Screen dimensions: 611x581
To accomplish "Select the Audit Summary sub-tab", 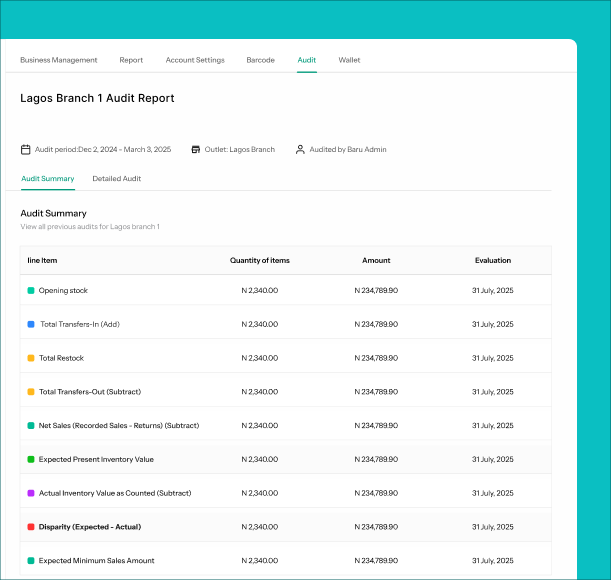I will point(48,178).
